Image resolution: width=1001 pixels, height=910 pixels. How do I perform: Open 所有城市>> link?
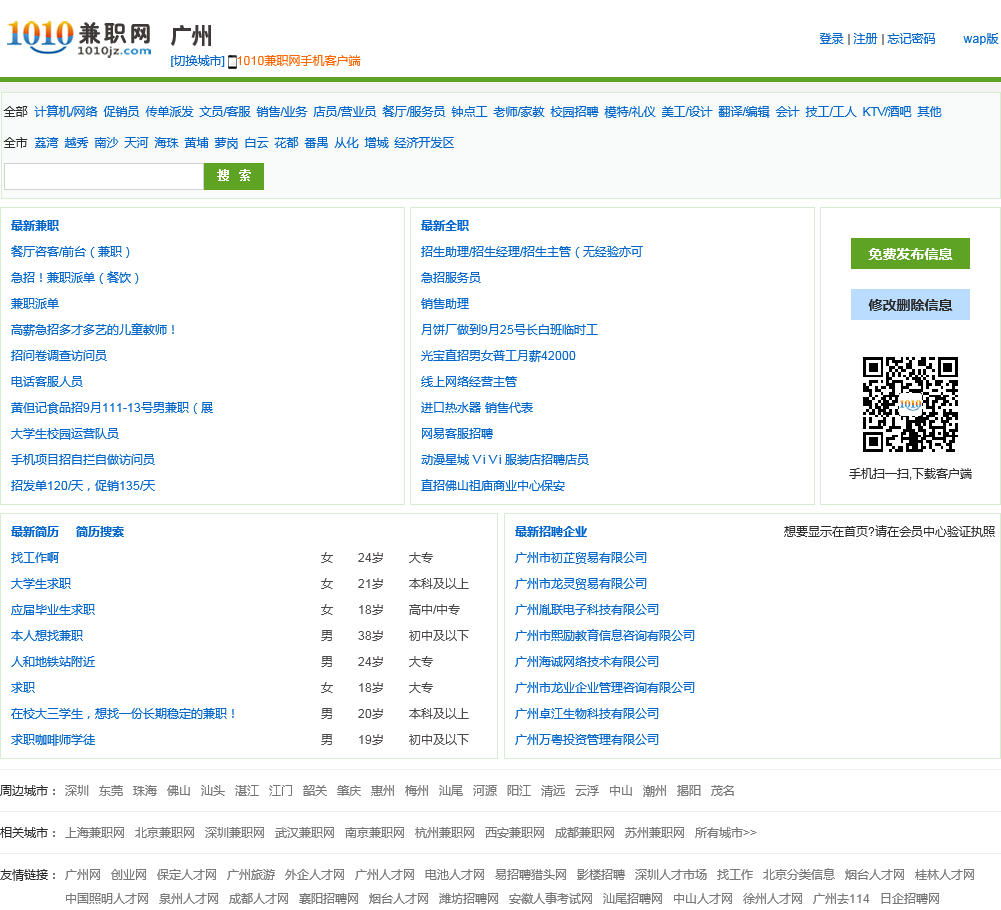(x=726, y=833)
